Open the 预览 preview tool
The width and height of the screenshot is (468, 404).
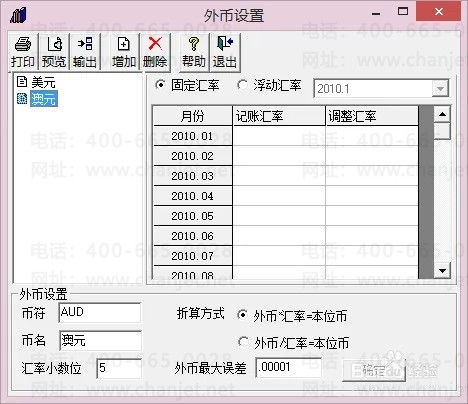(54, 52)
